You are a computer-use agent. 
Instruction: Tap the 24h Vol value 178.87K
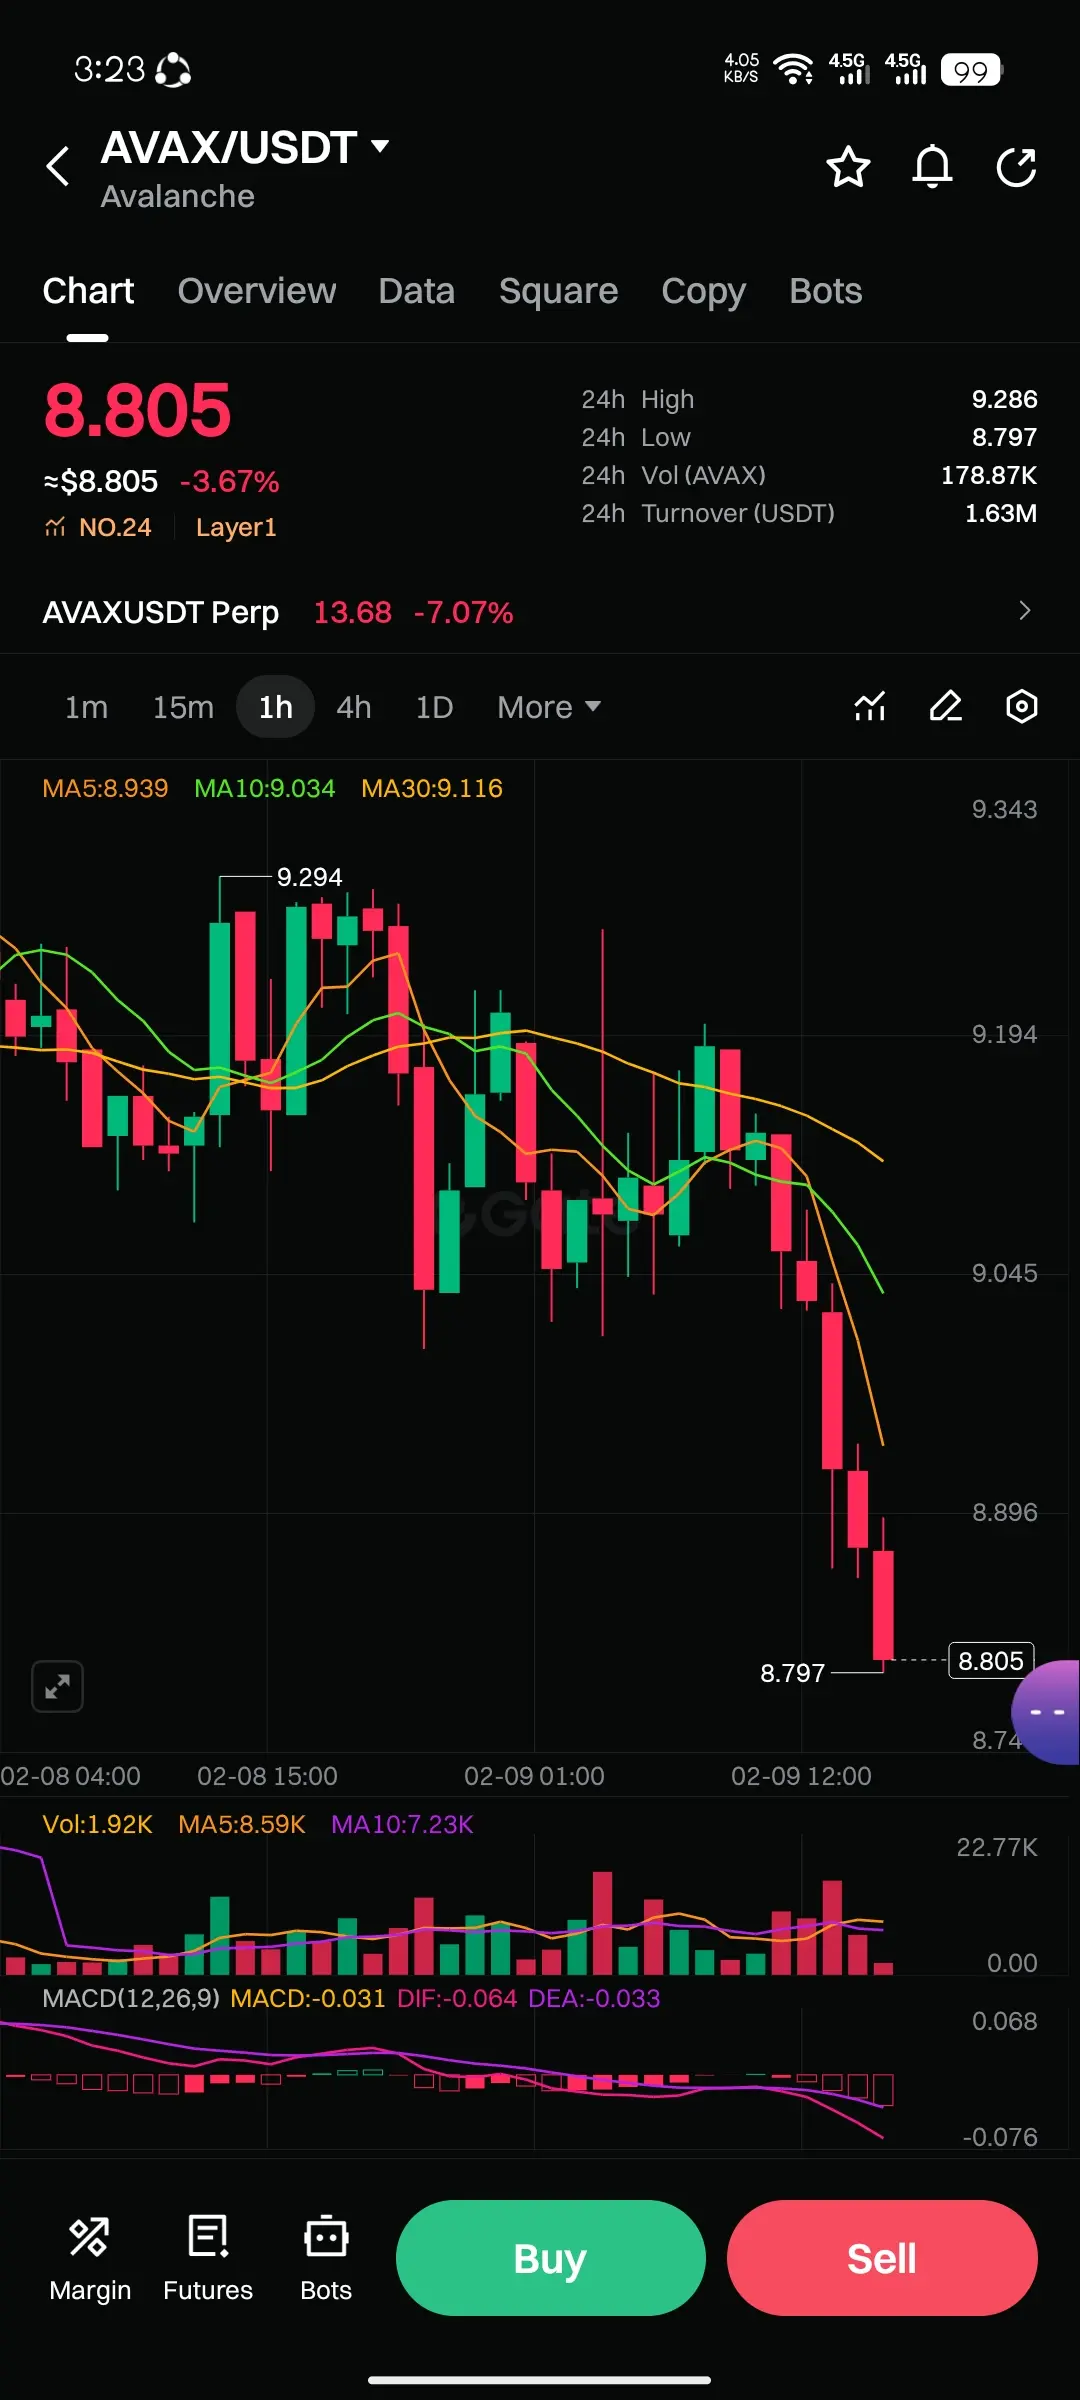click(989, 475)
